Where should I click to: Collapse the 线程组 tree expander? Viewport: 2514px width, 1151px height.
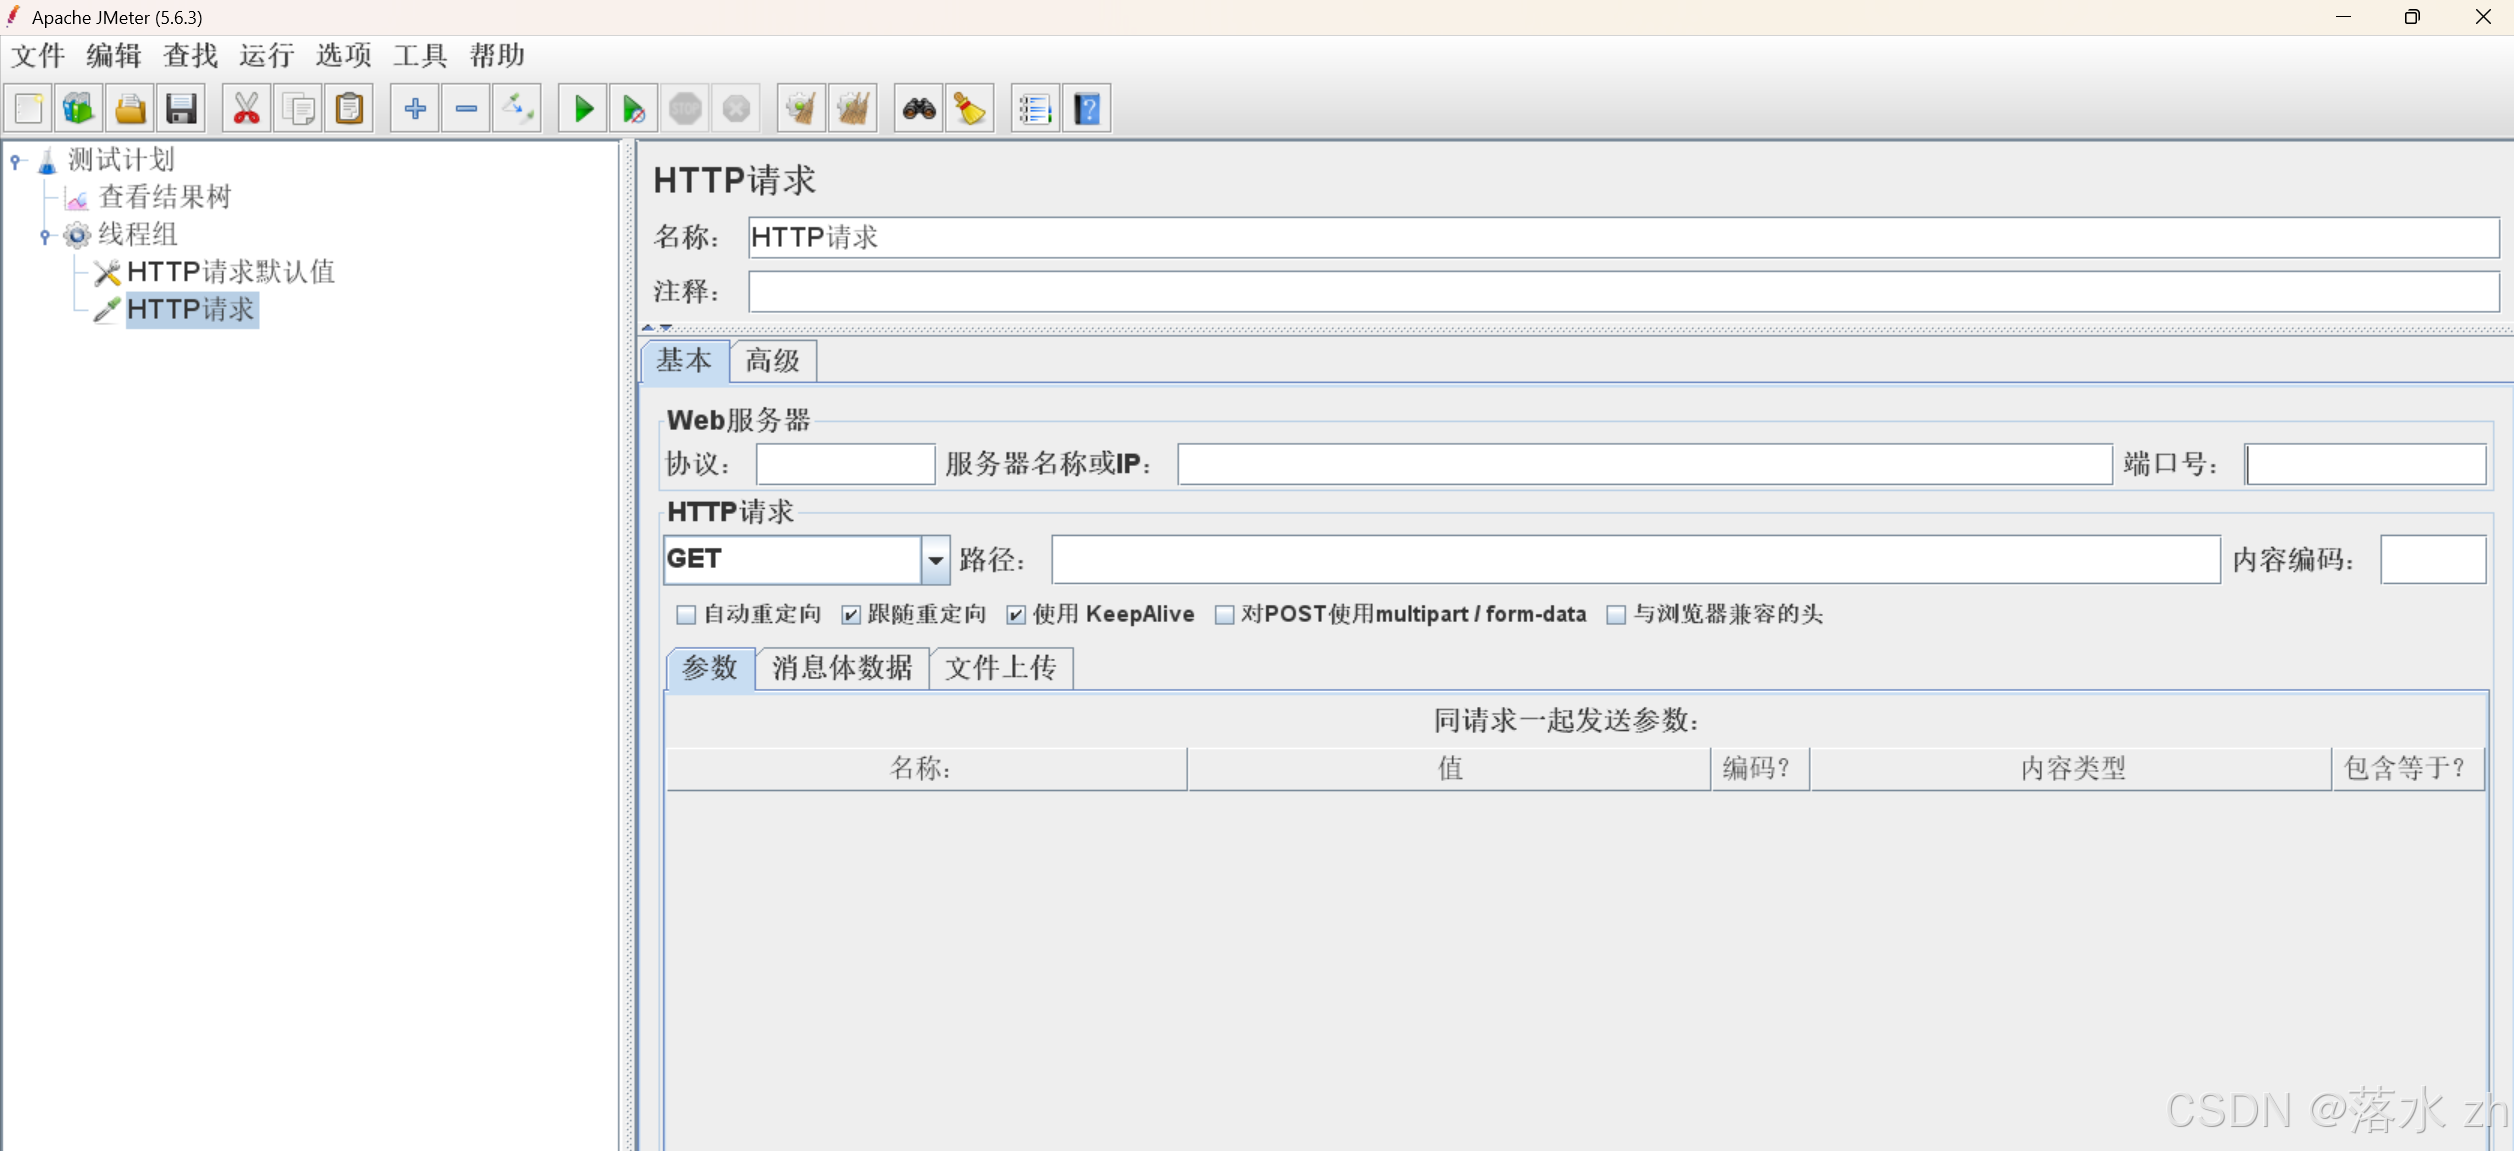pyautogui.click(x=45, y=236)
